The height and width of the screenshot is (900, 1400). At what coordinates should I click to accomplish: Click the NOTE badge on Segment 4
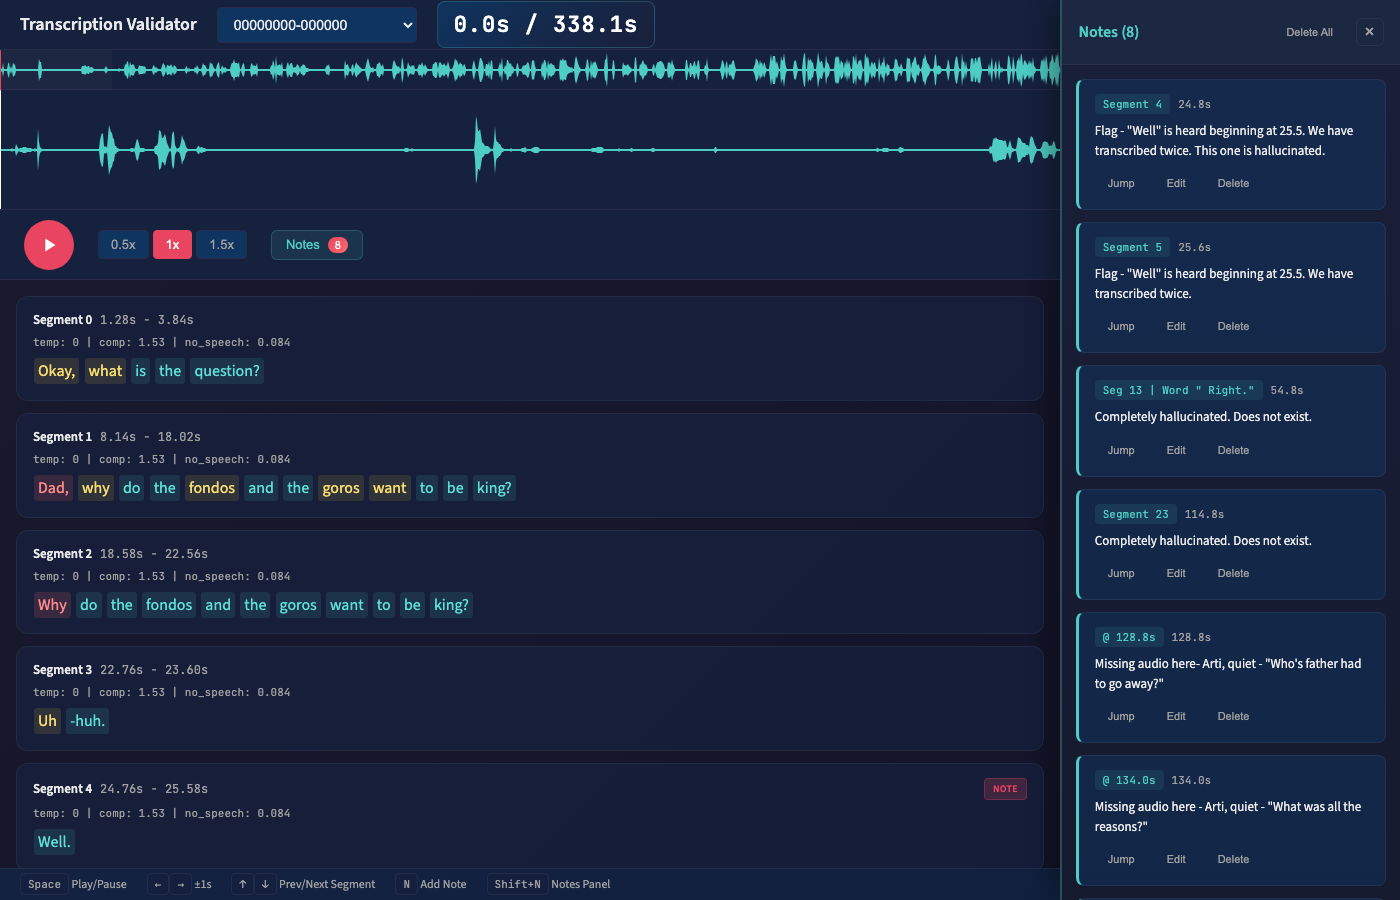point(1004,788)
